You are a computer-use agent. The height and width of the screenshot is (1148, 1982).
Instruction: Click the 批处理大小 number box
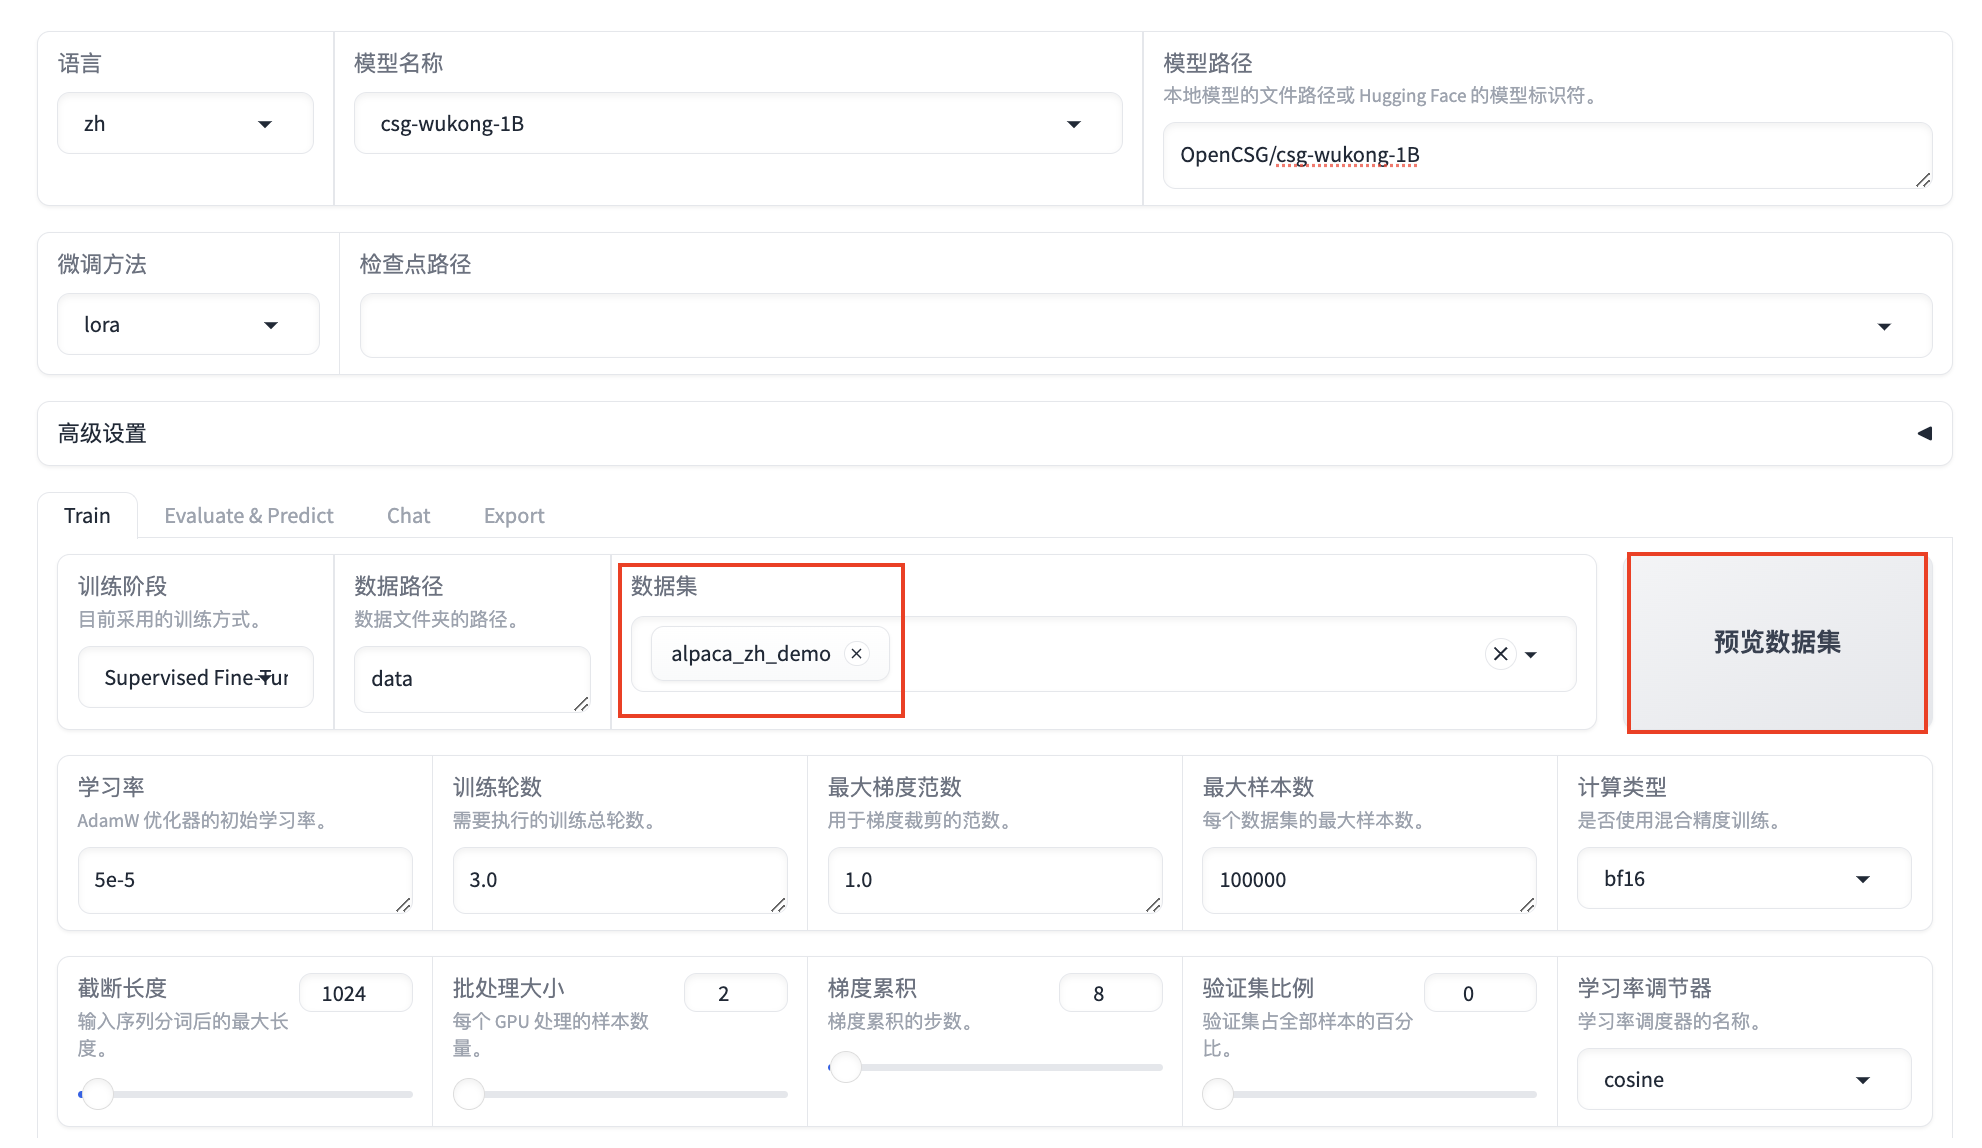[x=735, y=993]
